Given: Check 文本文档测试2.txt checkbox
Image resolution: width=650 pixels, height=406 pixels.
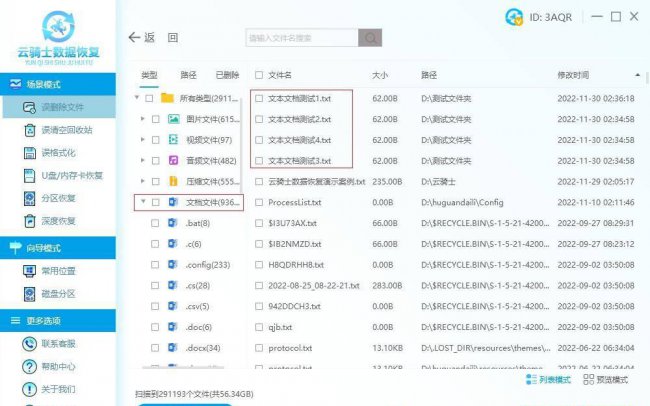Looking at the screenshot, I should pyautogui.click(x=259, y=119).
